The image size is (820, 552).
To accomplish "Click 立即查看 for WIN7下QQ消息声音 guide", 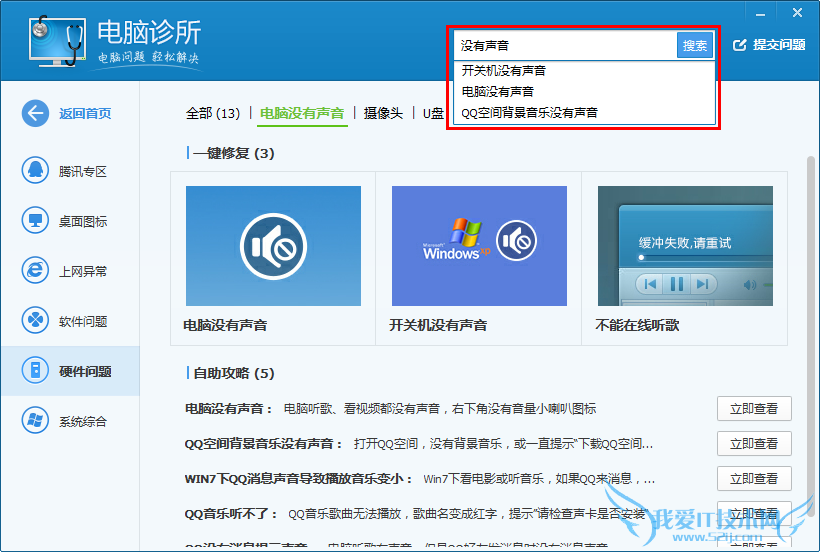I will (754, 478).
